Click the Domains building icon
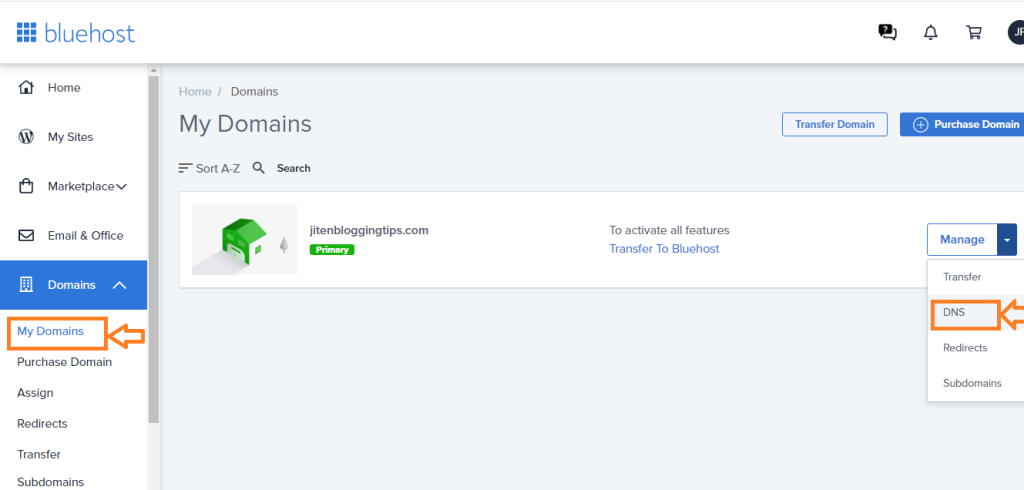This screenshot has height=490, width=1024. pos(26,285)
